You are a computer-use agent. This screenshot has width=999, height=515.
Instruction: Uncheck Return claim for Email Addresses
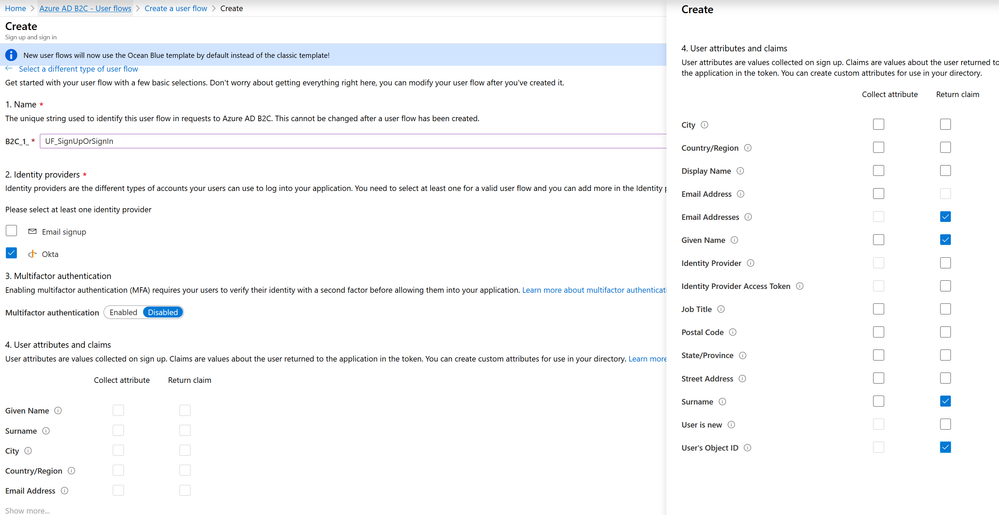pos(945,217)
